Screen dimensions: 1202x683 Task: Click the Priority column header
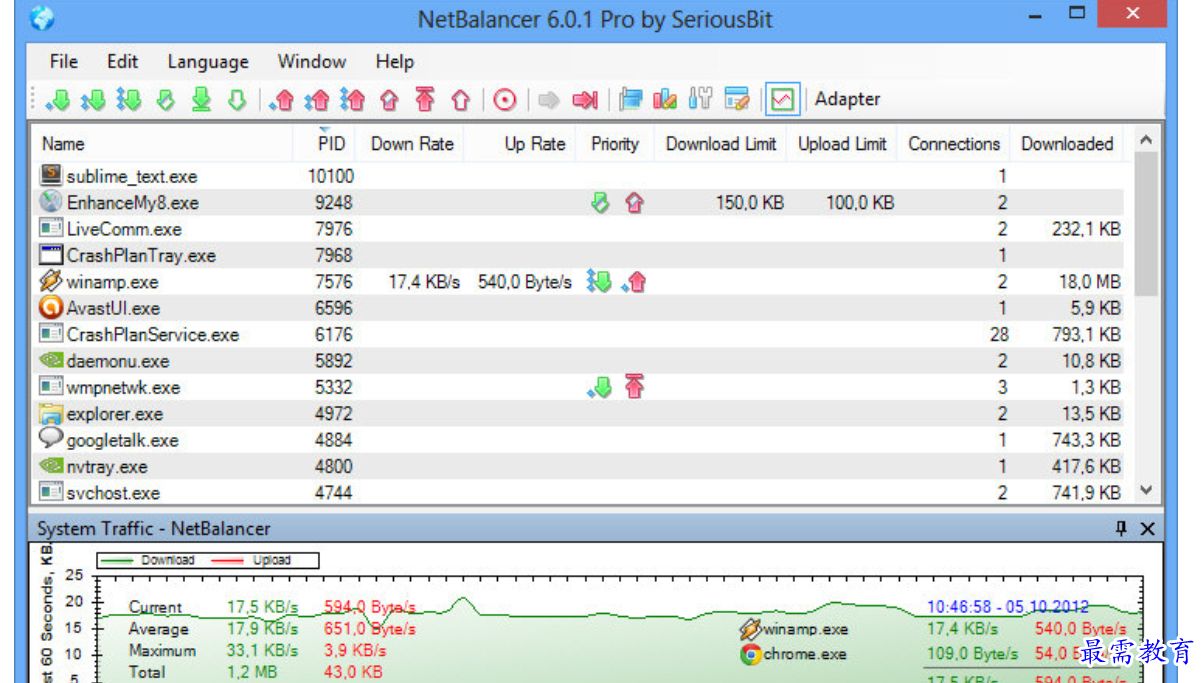point(615,143)
